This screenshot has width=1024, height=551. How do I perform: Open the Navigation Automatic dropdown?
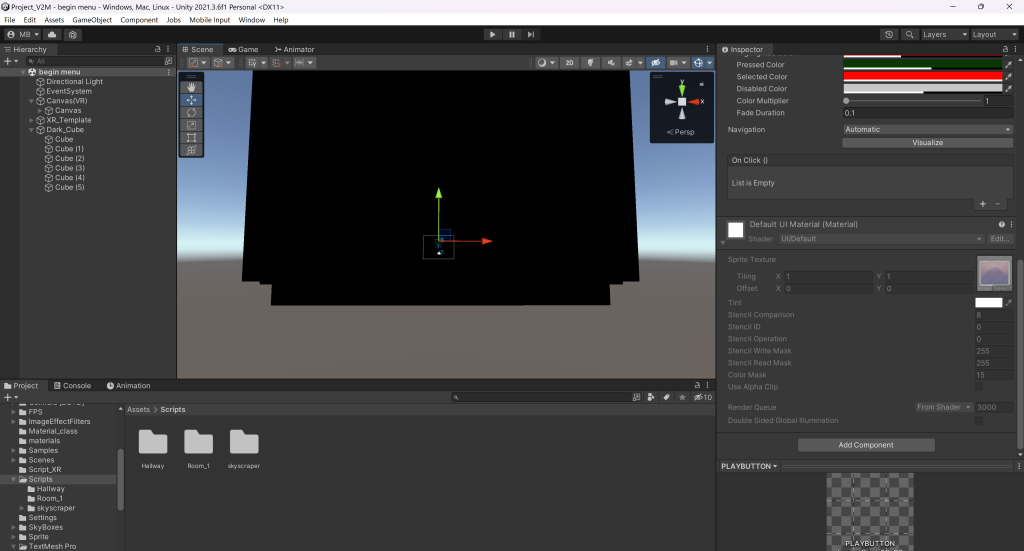927,129
